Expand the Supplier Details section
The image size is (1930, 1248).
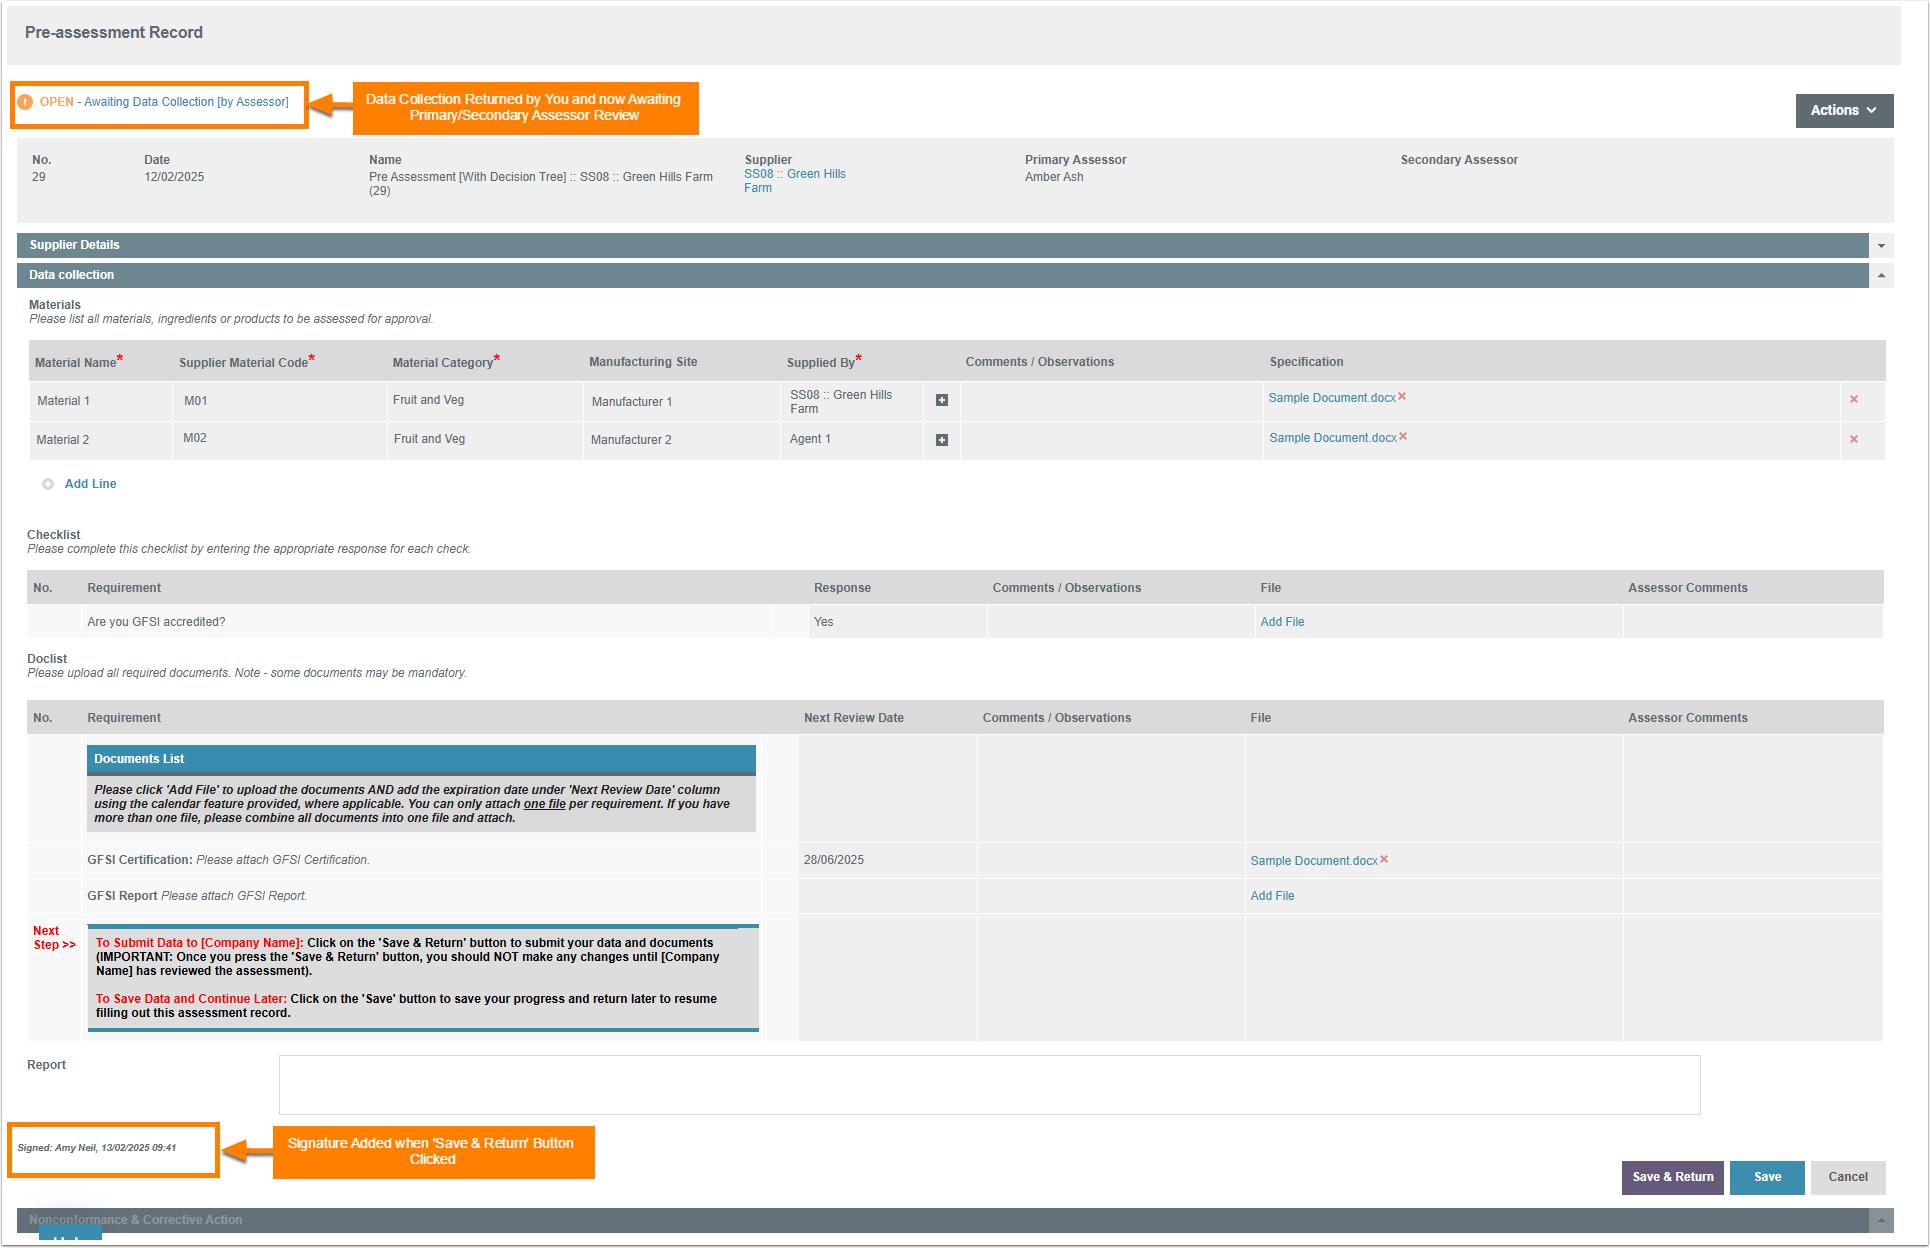pyautogui.click(x=1881, y=246)
